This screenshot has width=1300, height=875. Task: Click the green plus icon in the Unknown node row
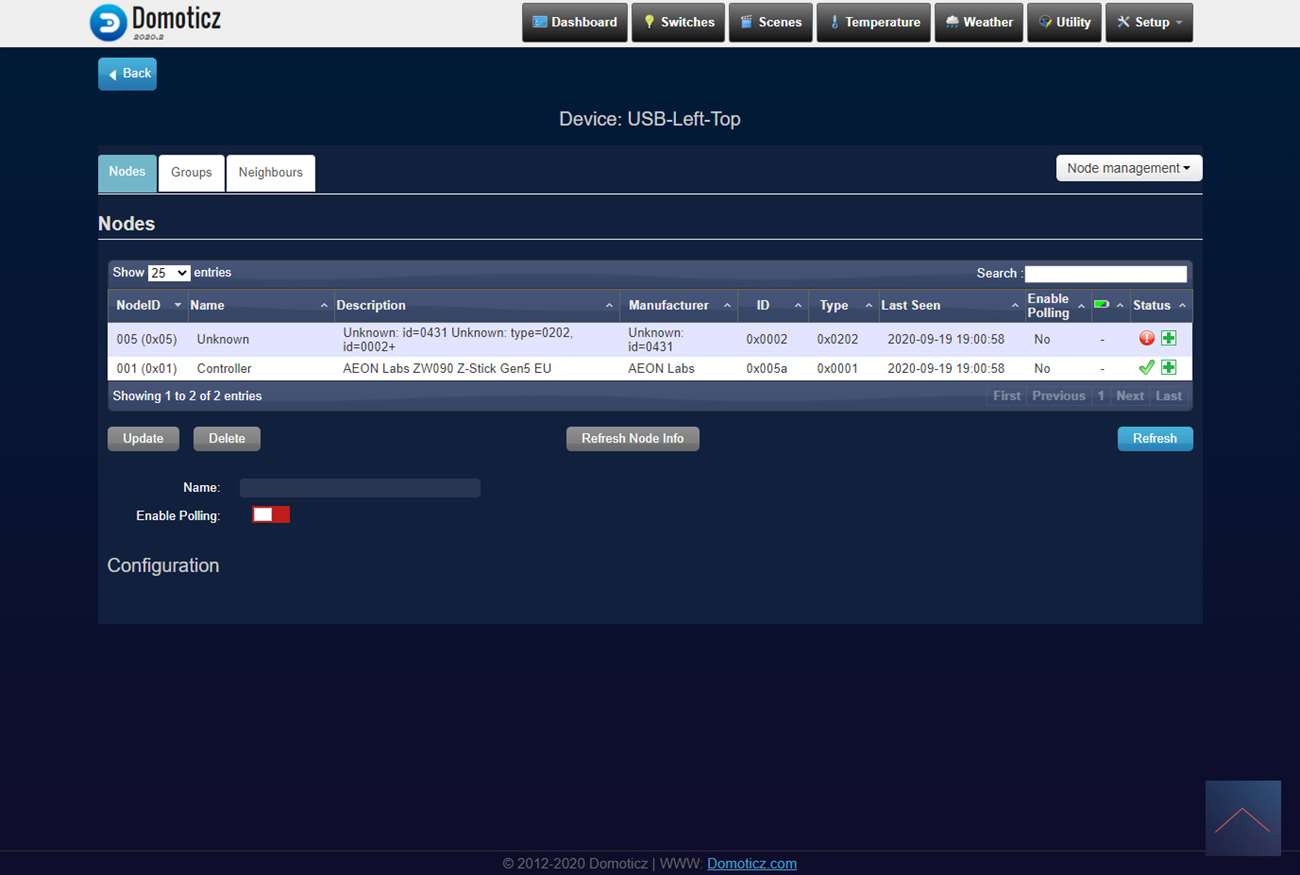(x=1168, y=339)
